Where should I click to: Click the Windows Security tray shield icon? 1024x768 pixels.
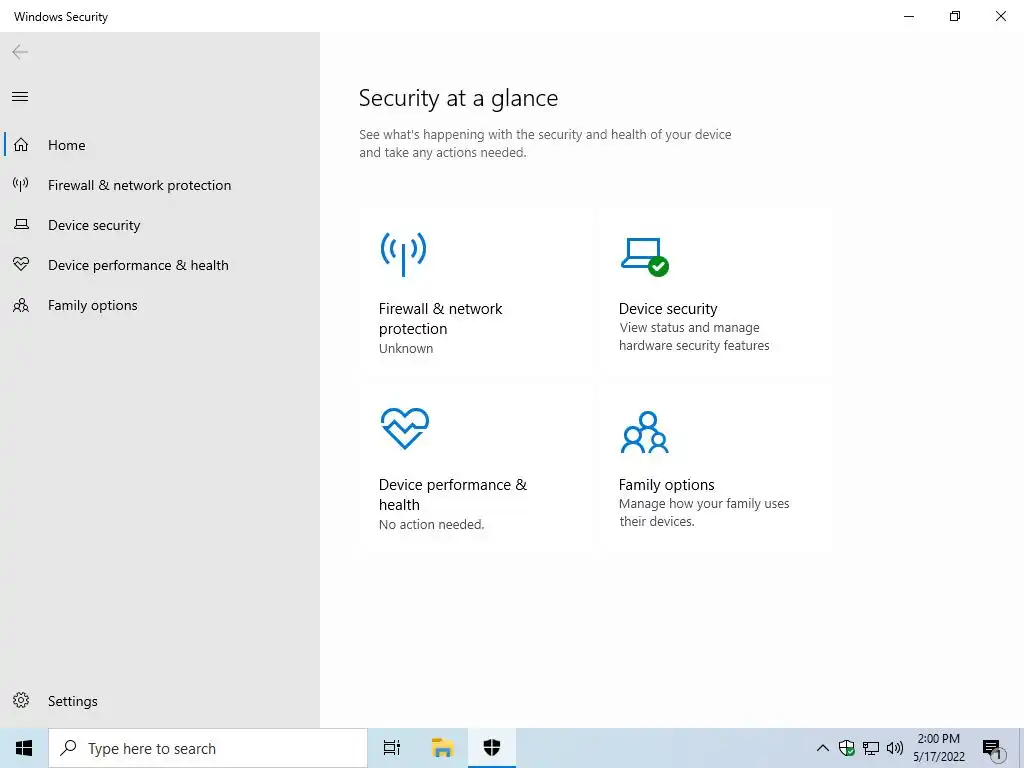click(x=846, y=748)
